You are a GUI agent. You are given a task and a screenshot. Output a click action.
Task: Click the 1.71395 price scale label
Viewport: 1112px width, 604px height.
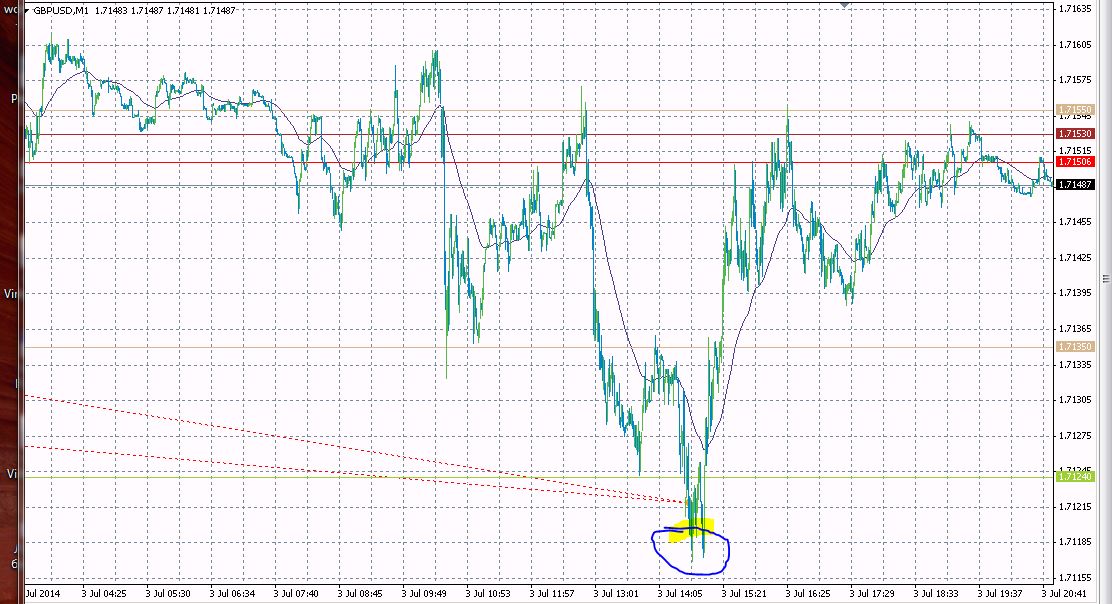1075,293
